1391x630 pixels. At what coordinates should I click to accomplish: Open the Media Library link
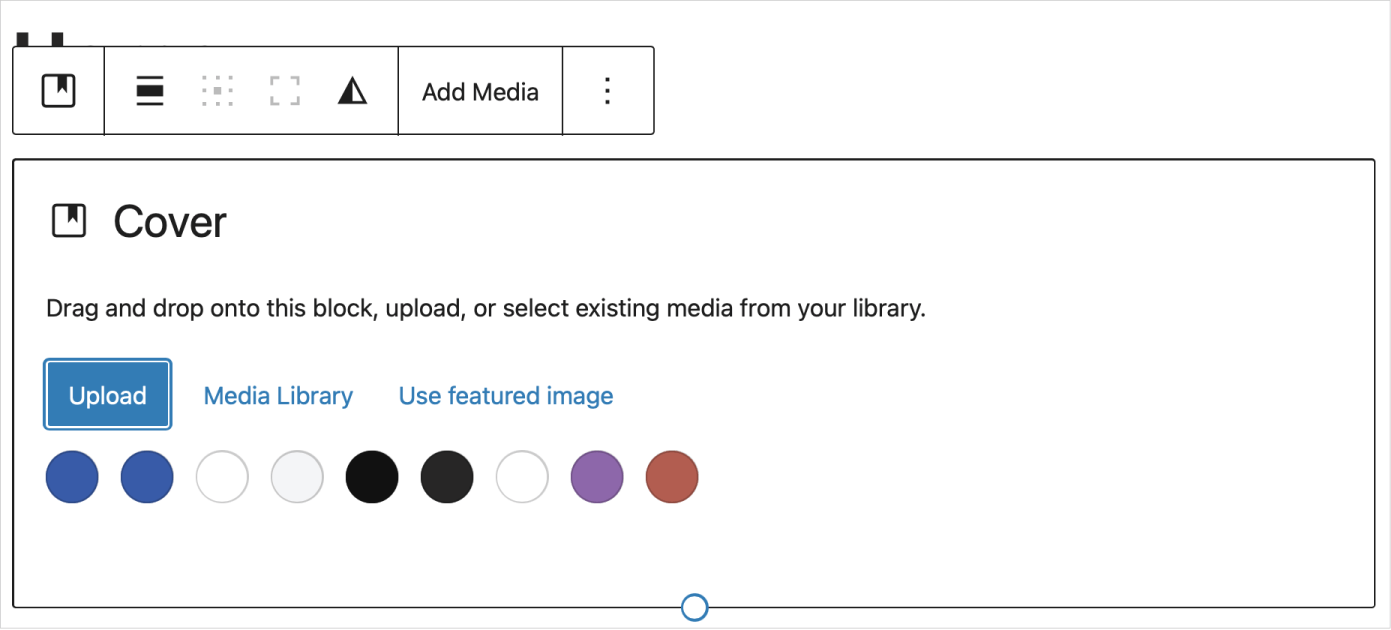(x=278, y=396)
